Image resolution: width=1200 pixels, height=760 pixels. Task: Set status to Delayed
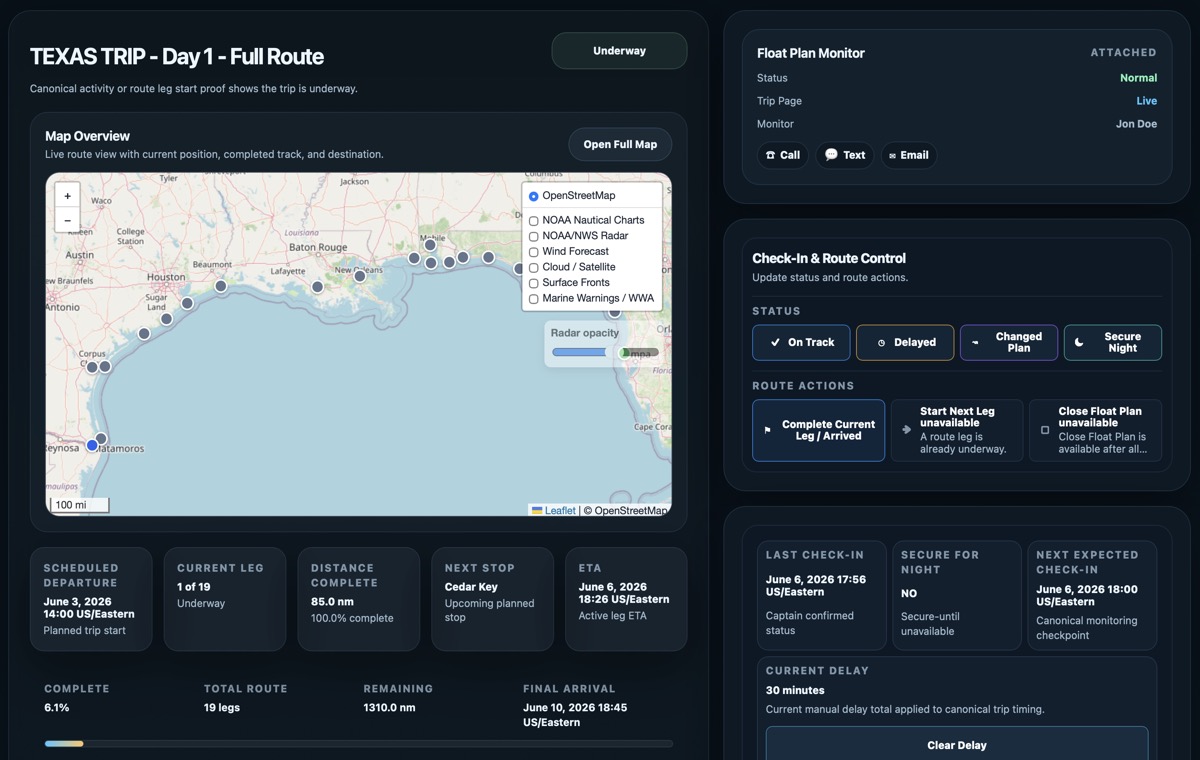coord(905,342)
